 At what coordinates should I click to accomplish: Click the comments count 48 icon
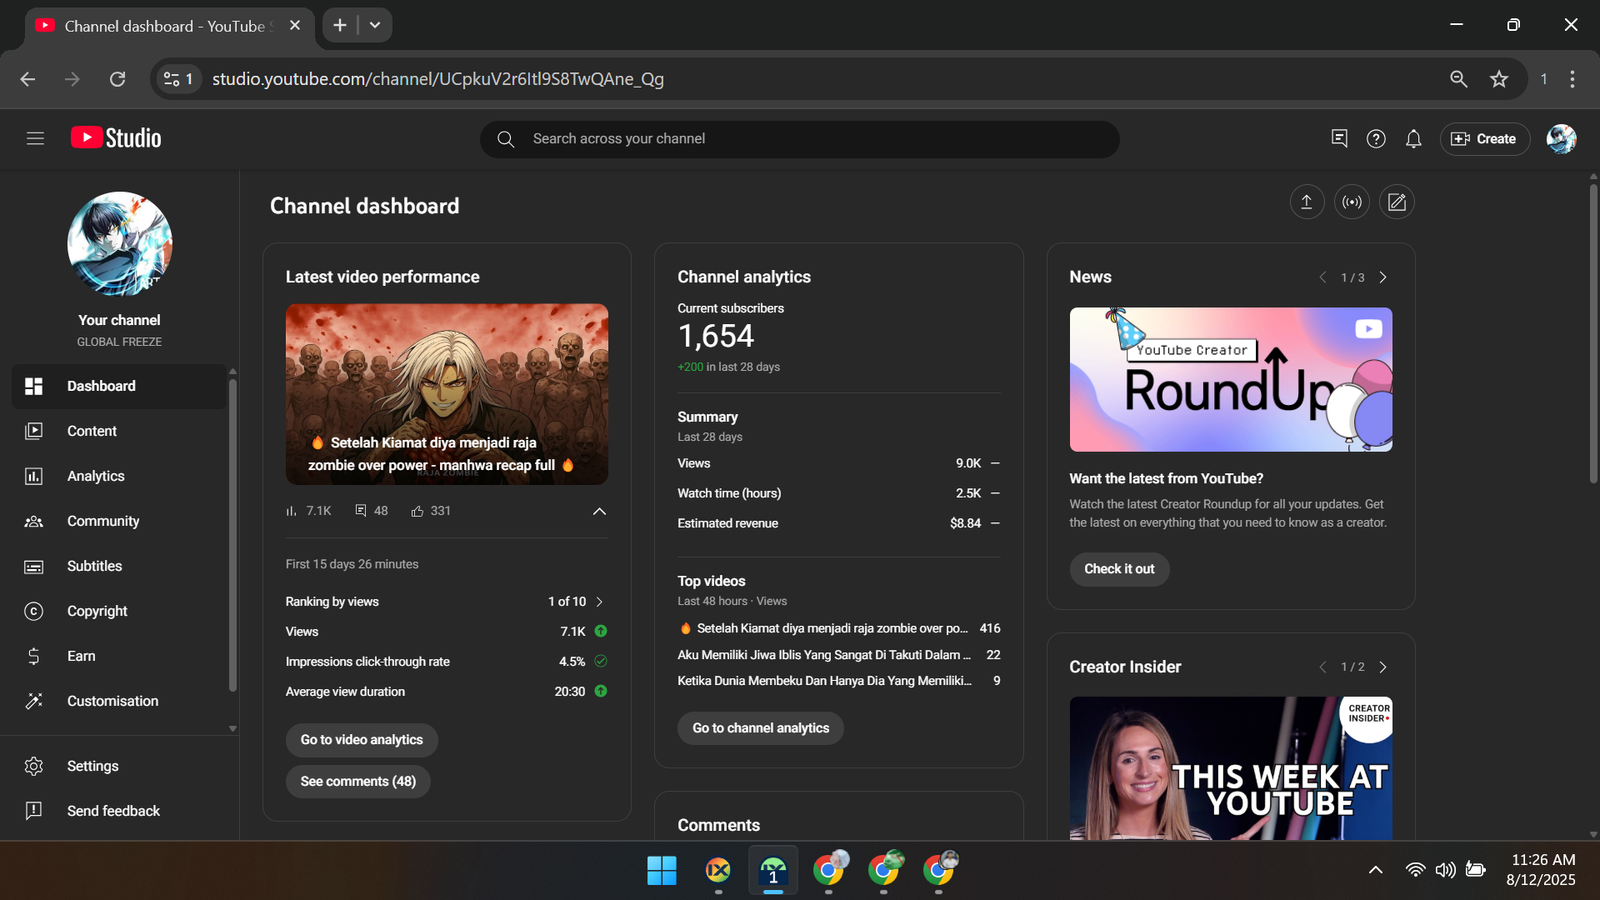tap(361, 511)
